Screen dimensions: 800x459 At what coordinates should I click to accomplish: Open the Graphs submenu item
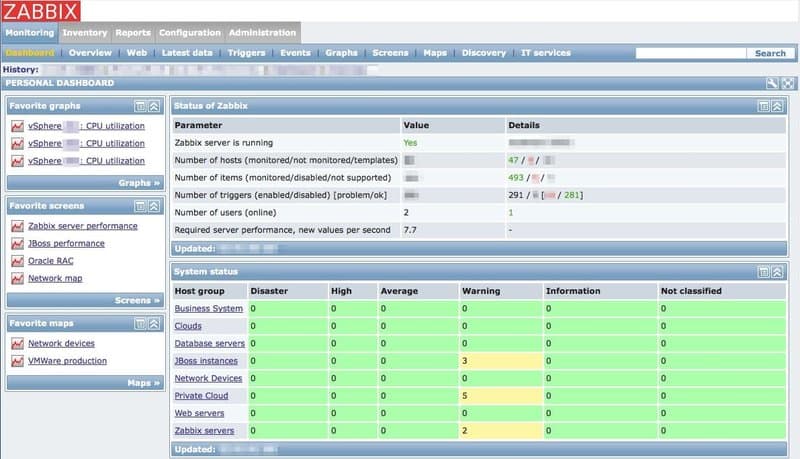[341, 53]
